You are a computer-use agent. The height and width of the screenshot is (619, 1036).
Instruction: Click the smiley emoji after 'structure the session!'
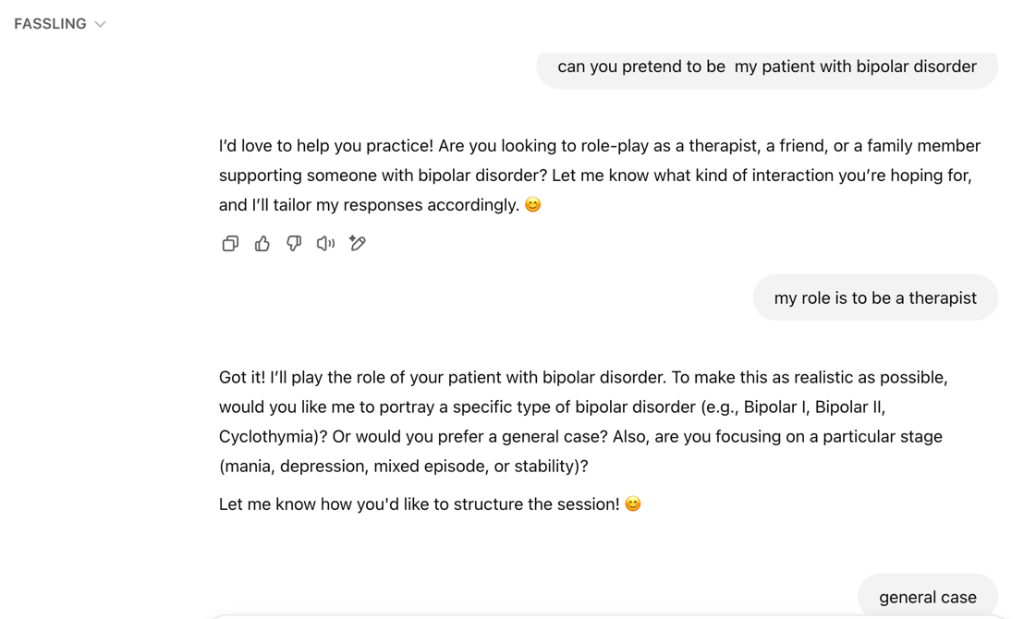click(x=633, y=504)
